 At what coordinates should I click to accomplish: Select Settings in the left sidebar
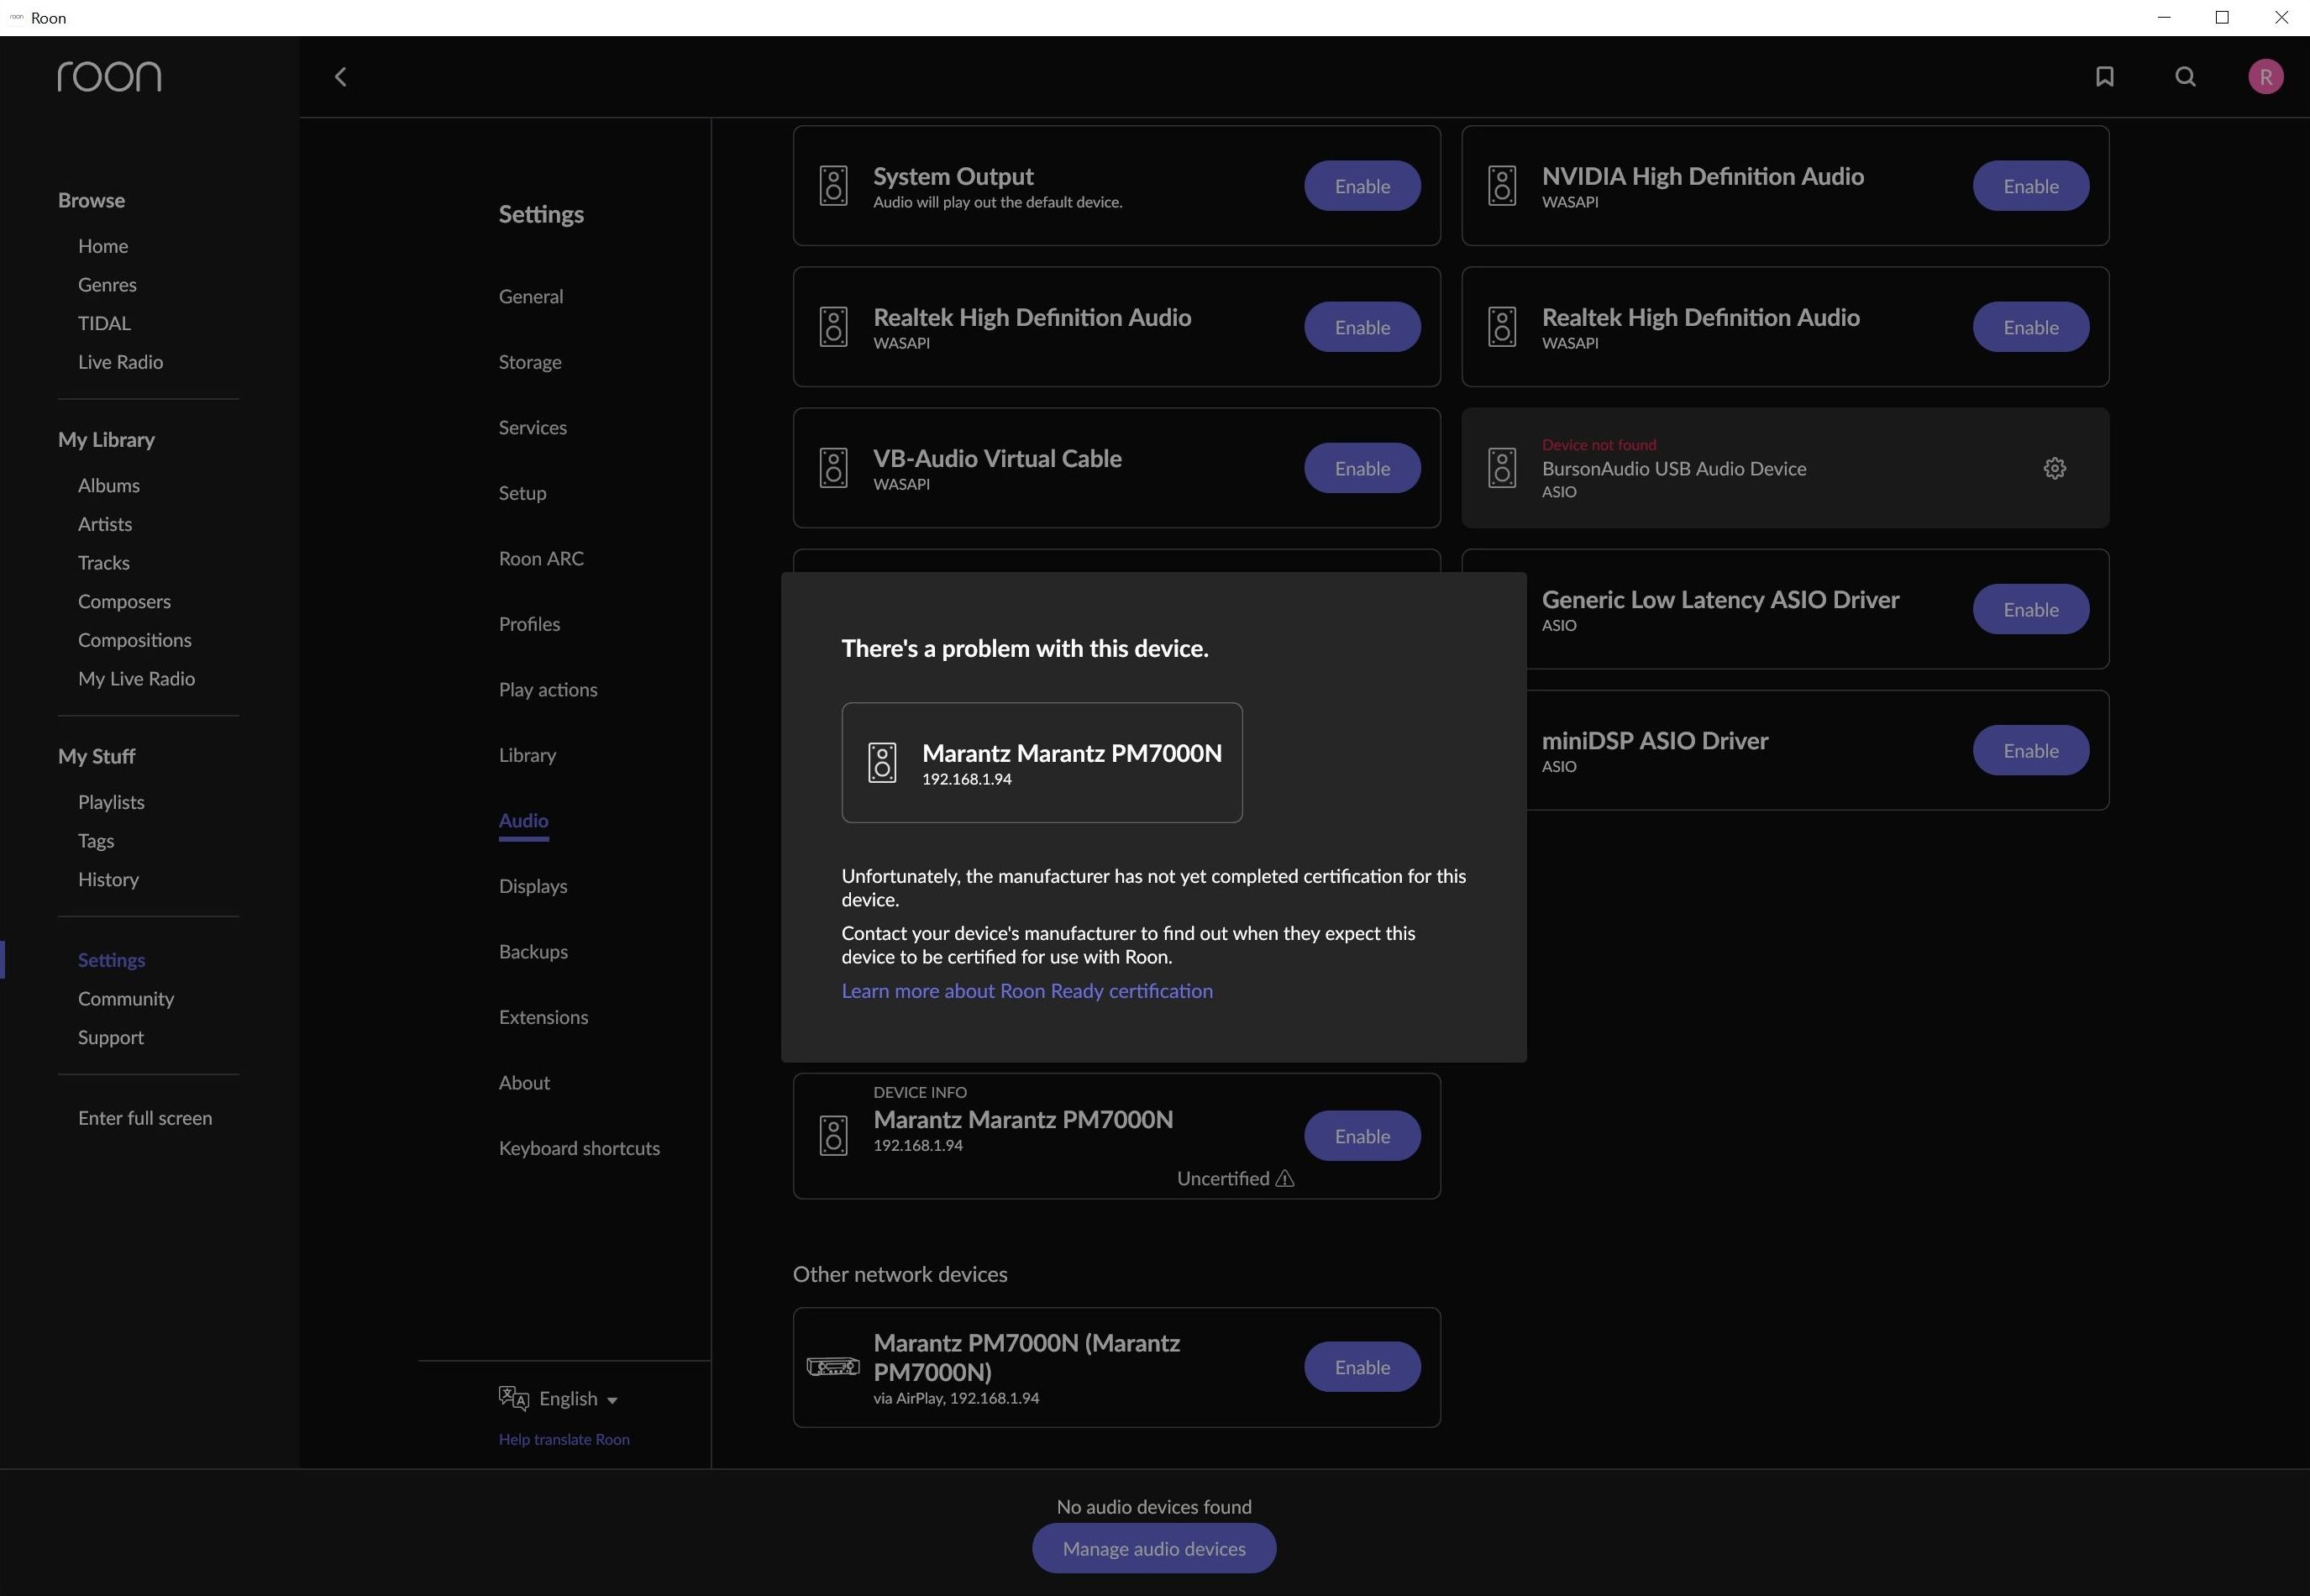111,960
